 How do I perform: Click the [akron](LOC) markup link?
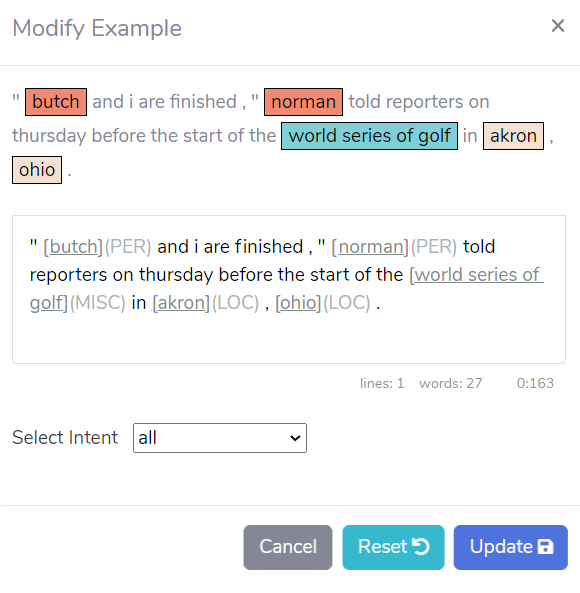click(x=206, y=303)
